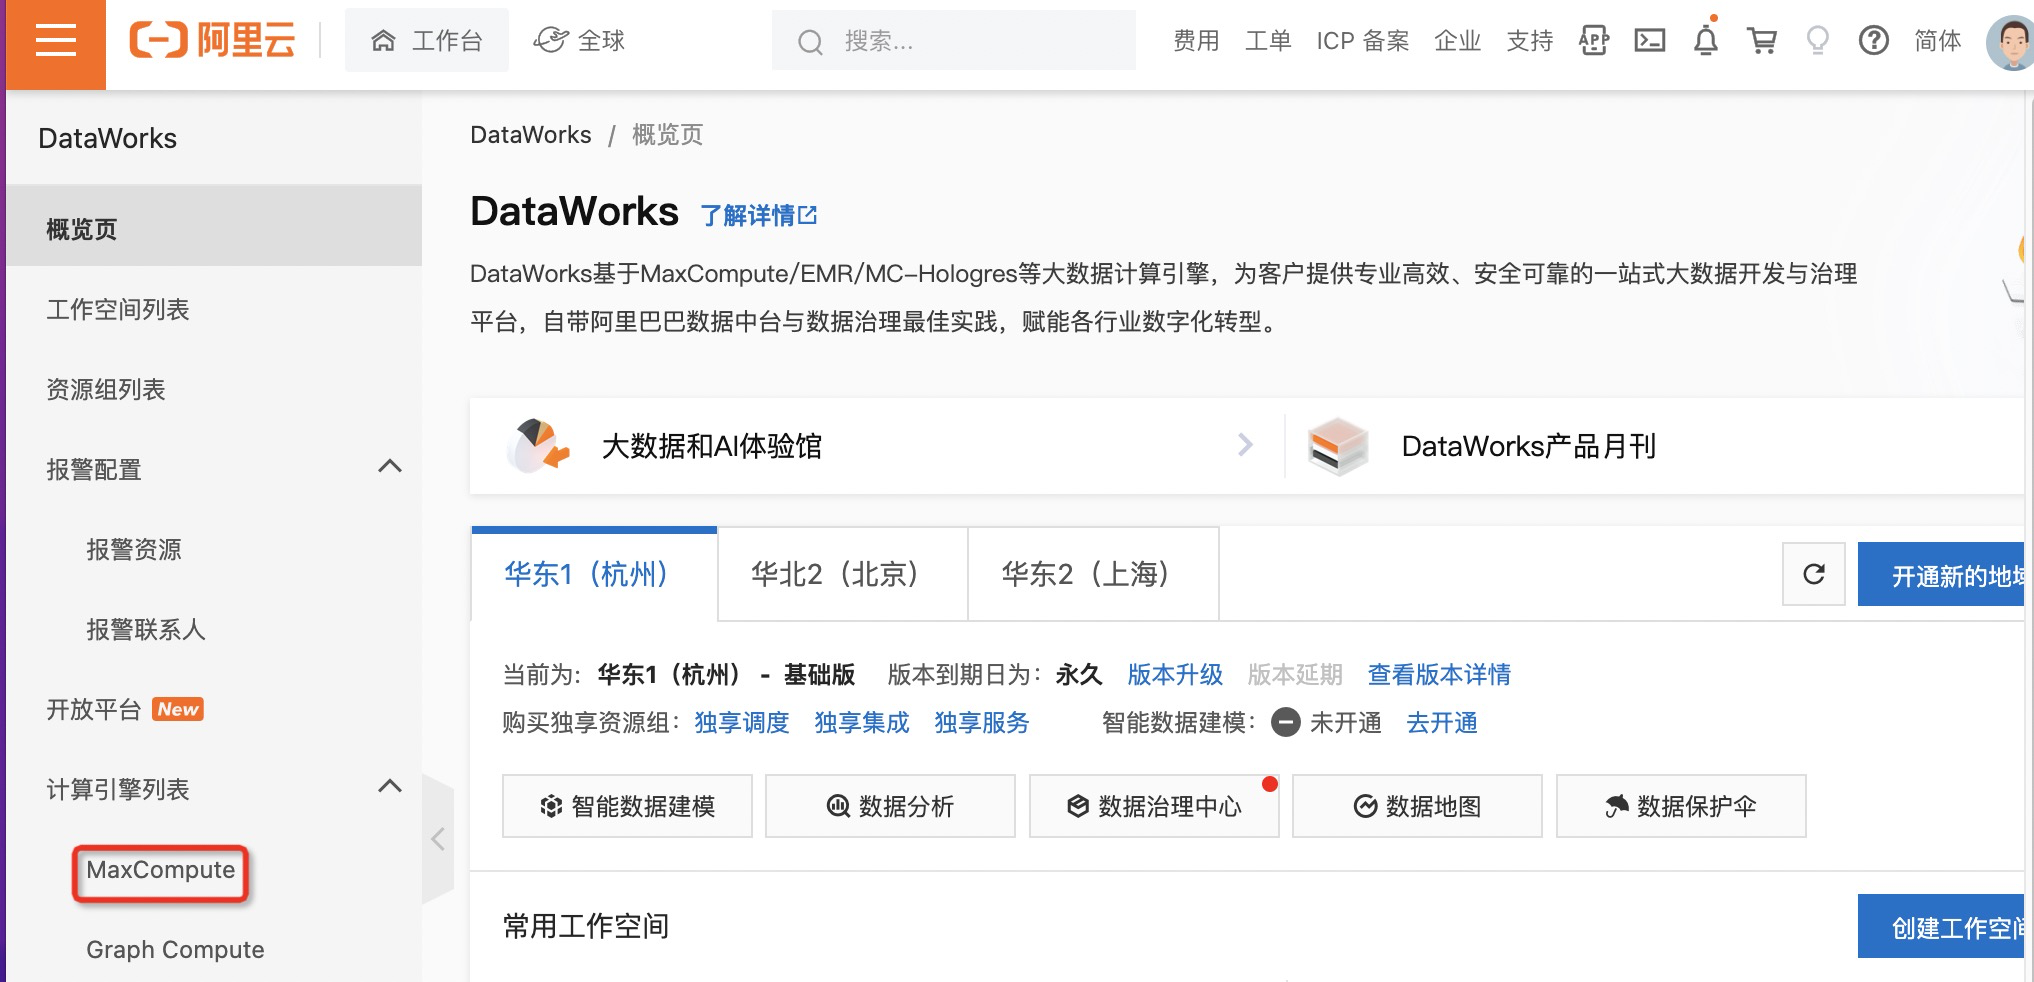Open the 全球 region selector
The image size is (2034, 982).
click(x=579, y=41)
